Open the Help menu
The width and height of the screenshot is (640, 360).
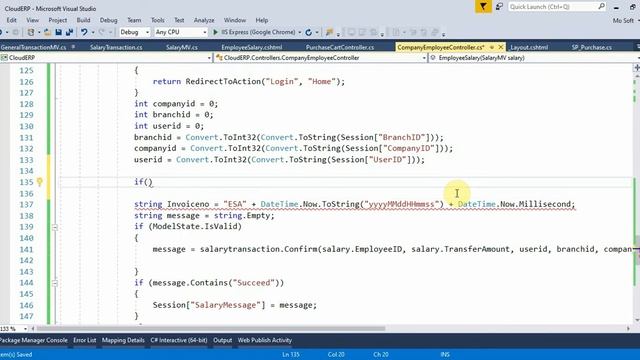262,20
